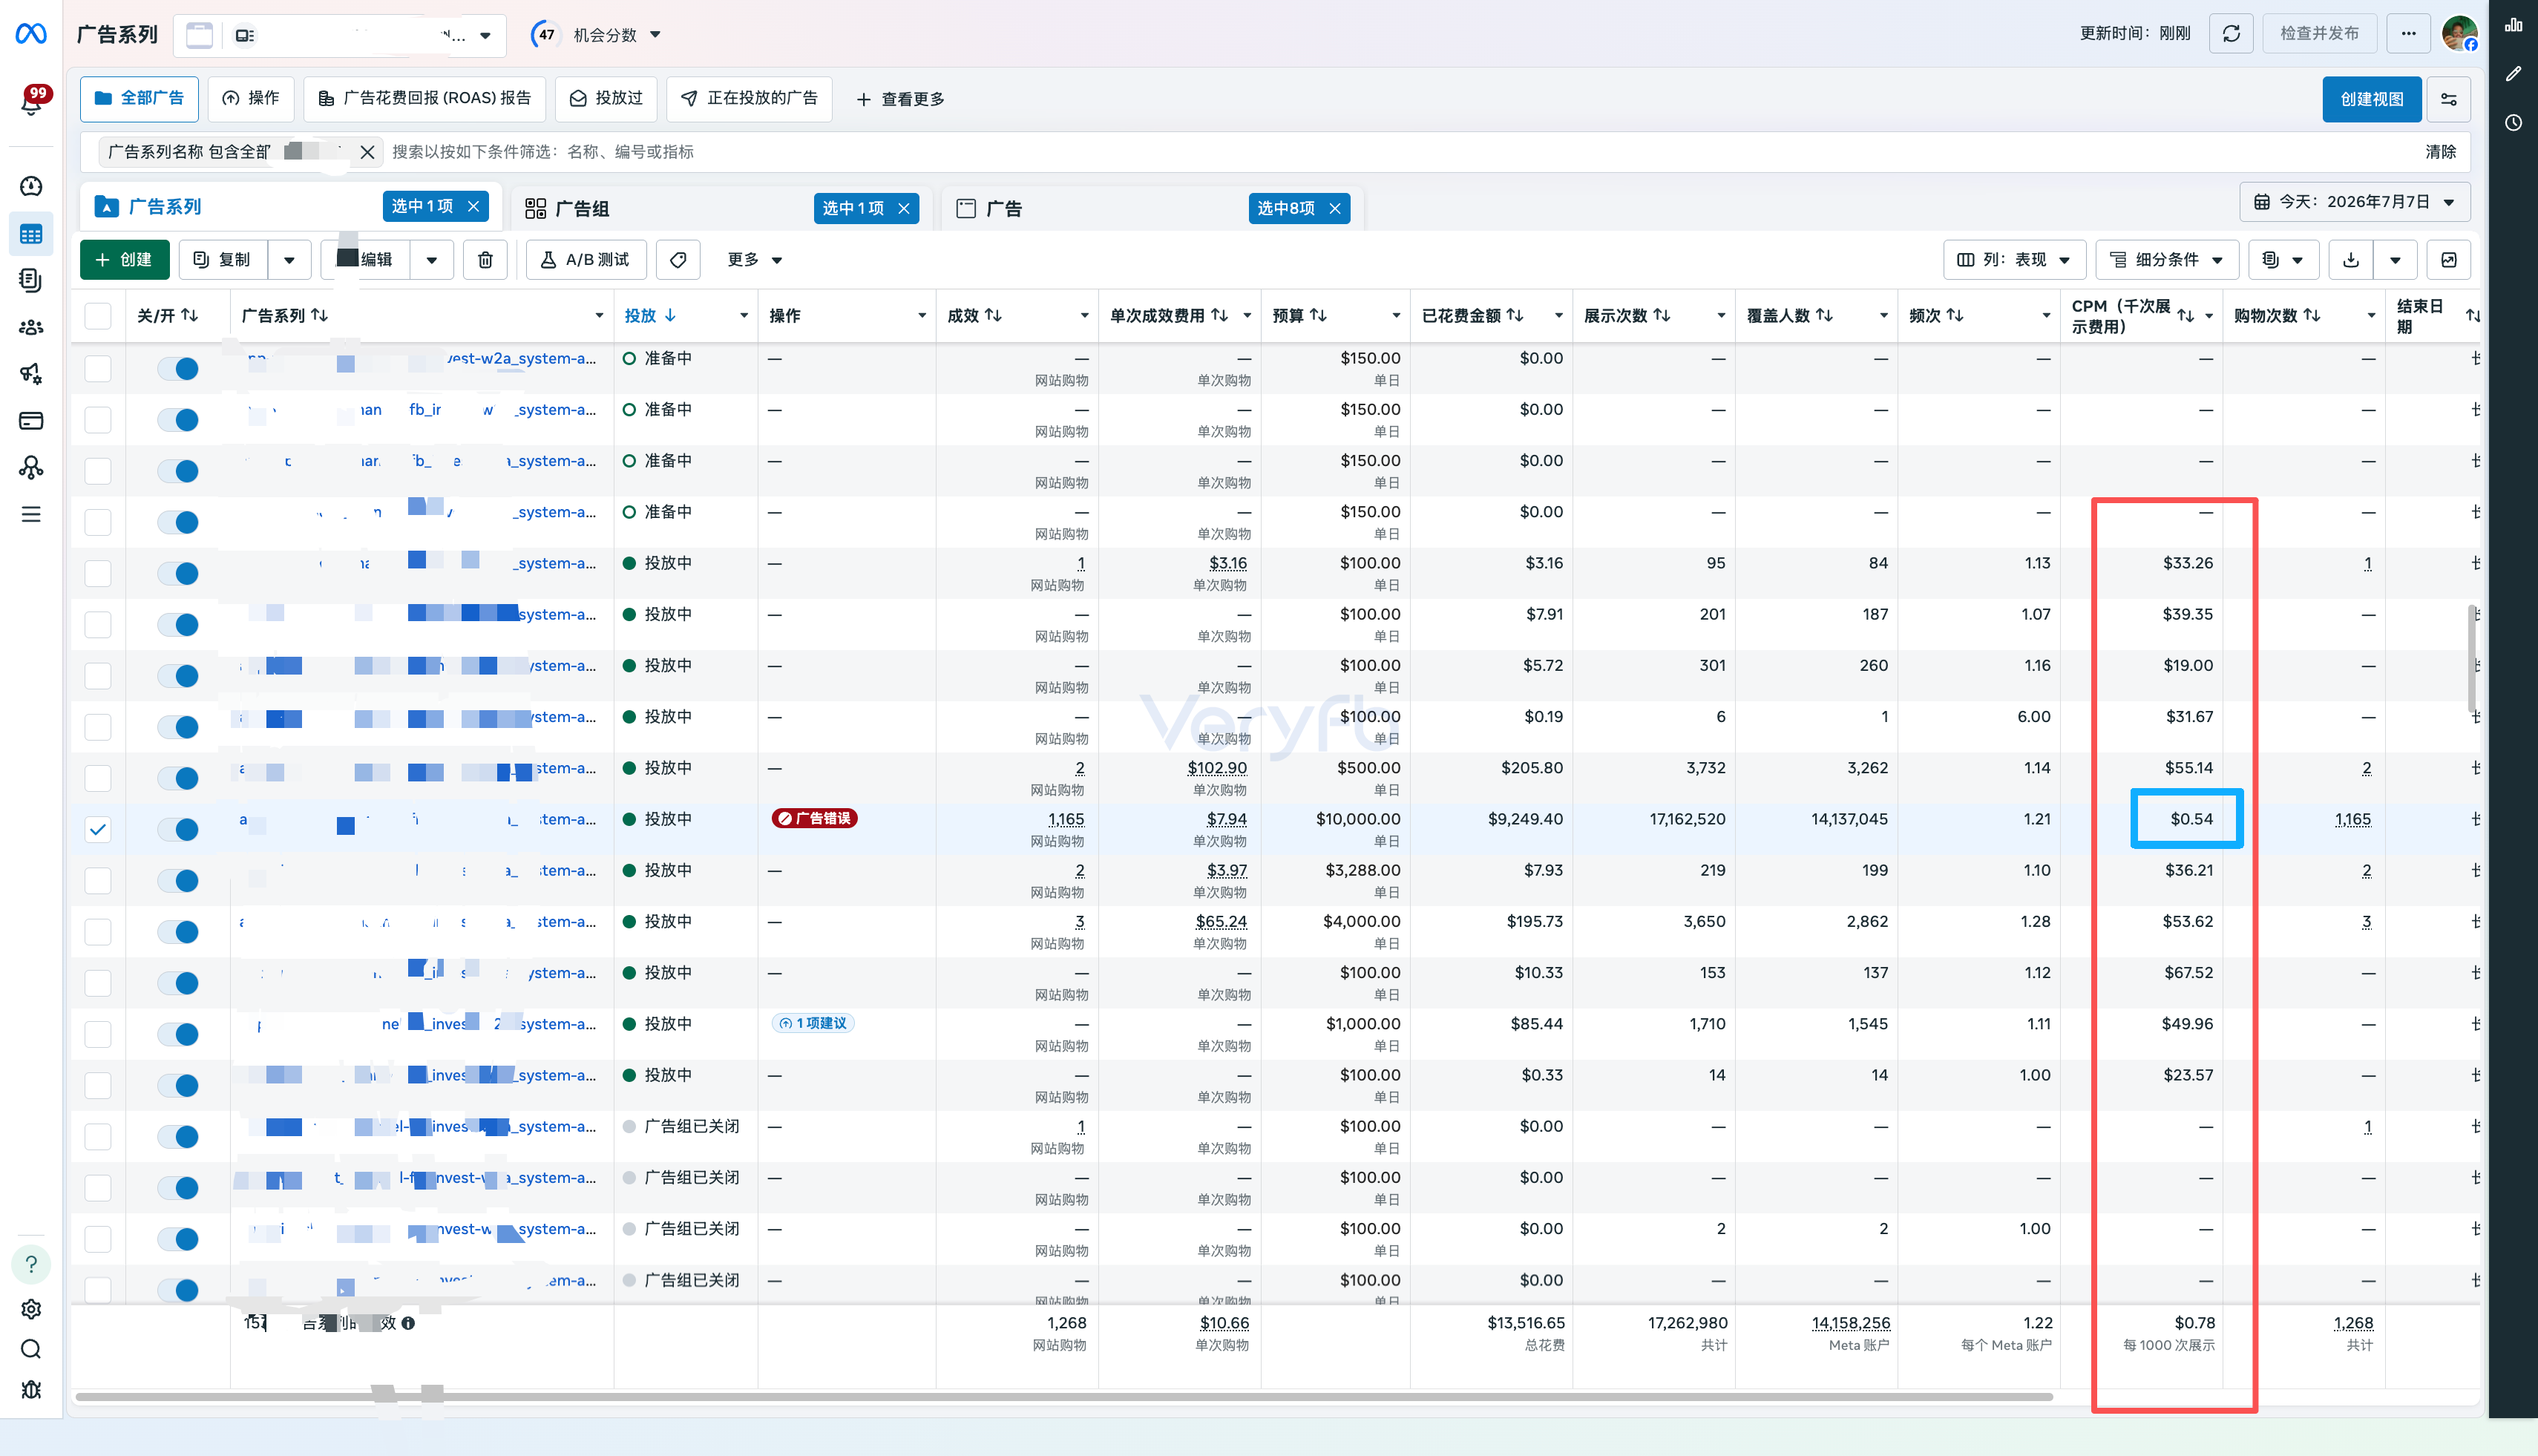Click the 创建视图 button
Screen dimensions: 2538x1456
pyautogui.click(x=2371, y=99)
